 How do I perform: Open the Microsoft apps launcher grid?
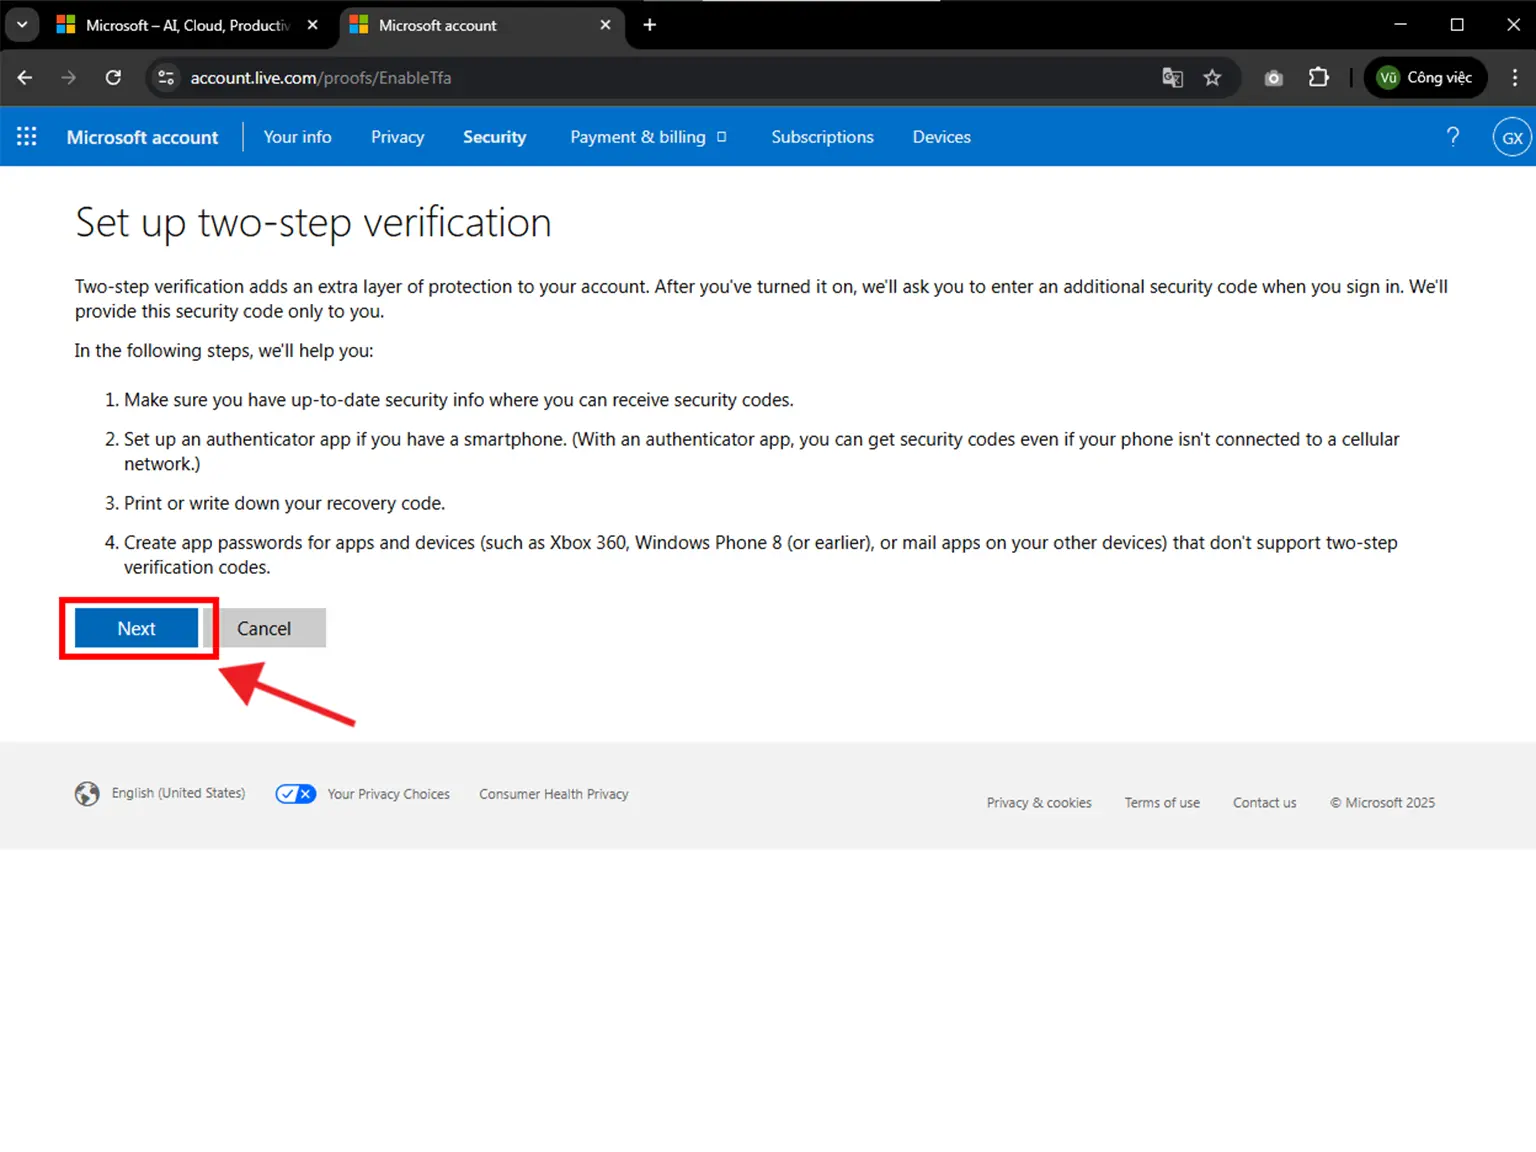click(26, 136)
